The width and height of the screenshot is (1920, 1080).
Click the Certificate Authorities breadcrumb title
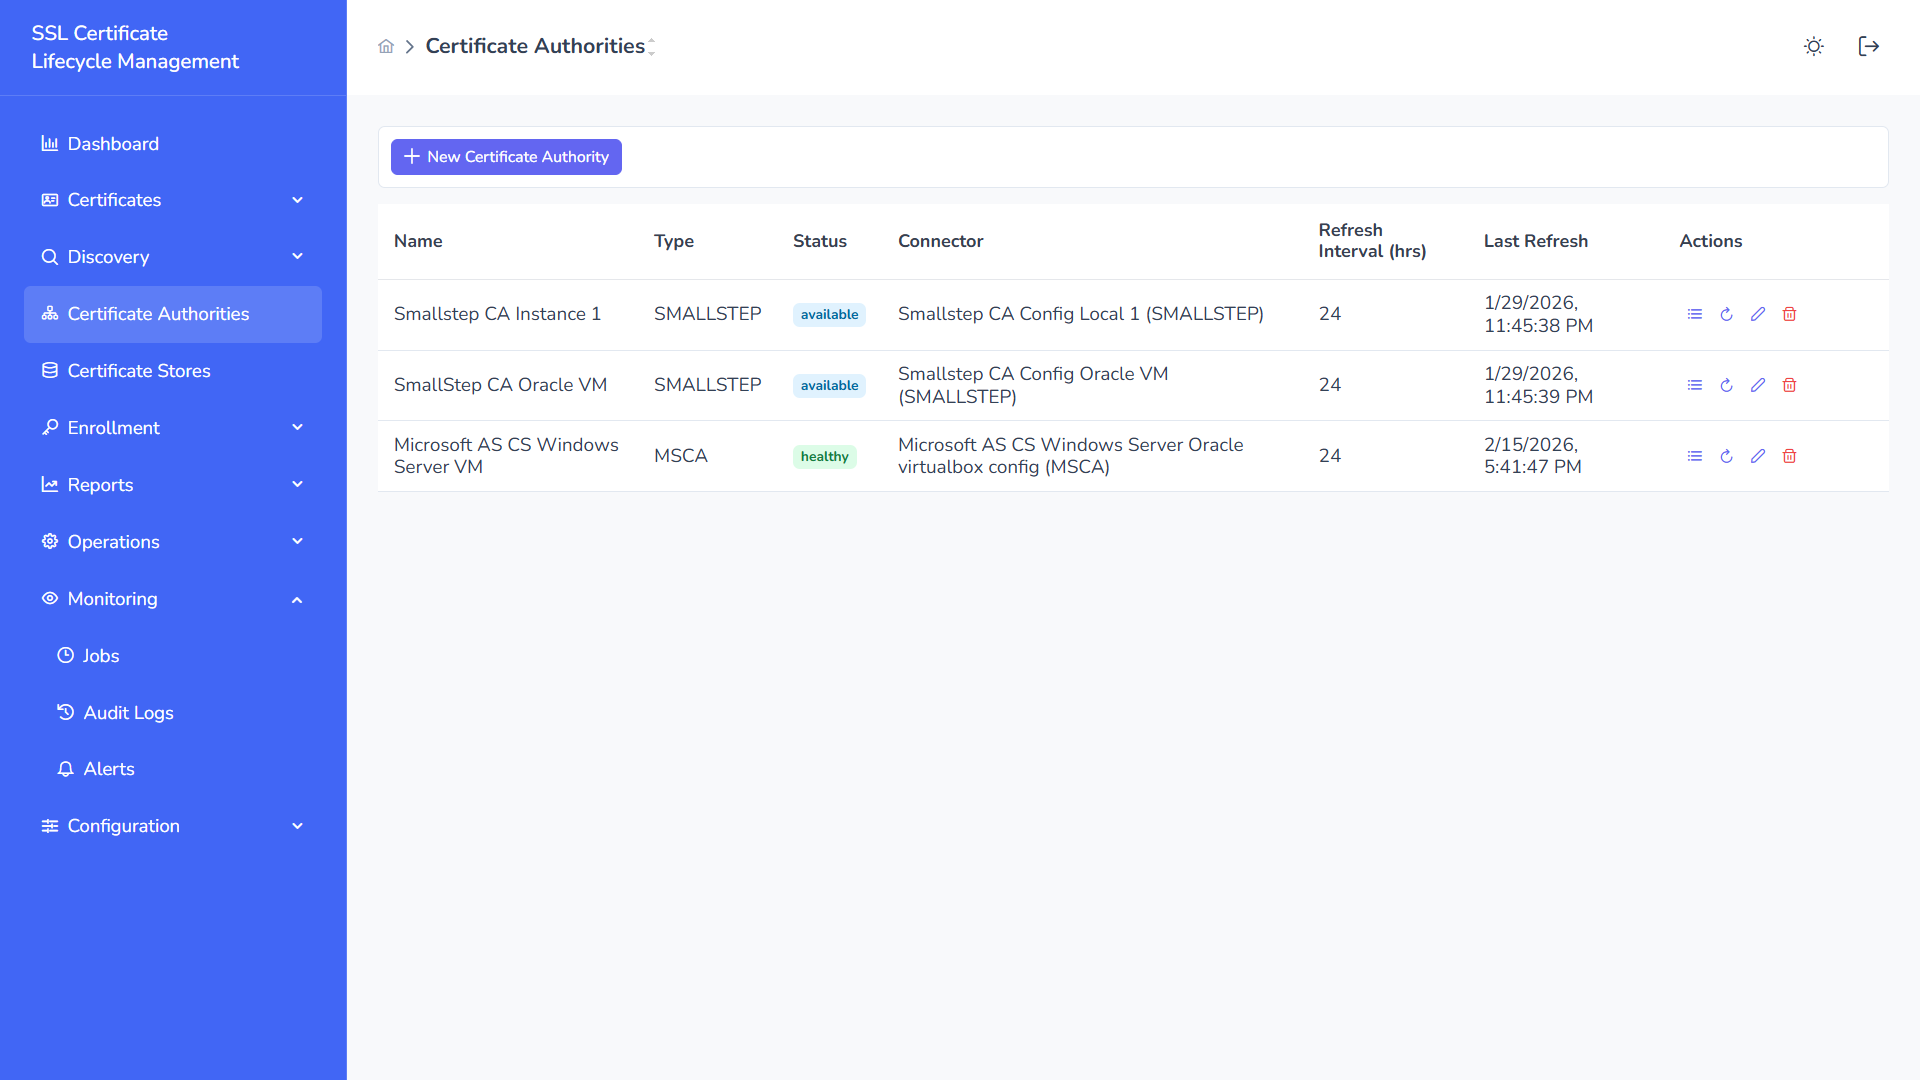click(535, 45)
